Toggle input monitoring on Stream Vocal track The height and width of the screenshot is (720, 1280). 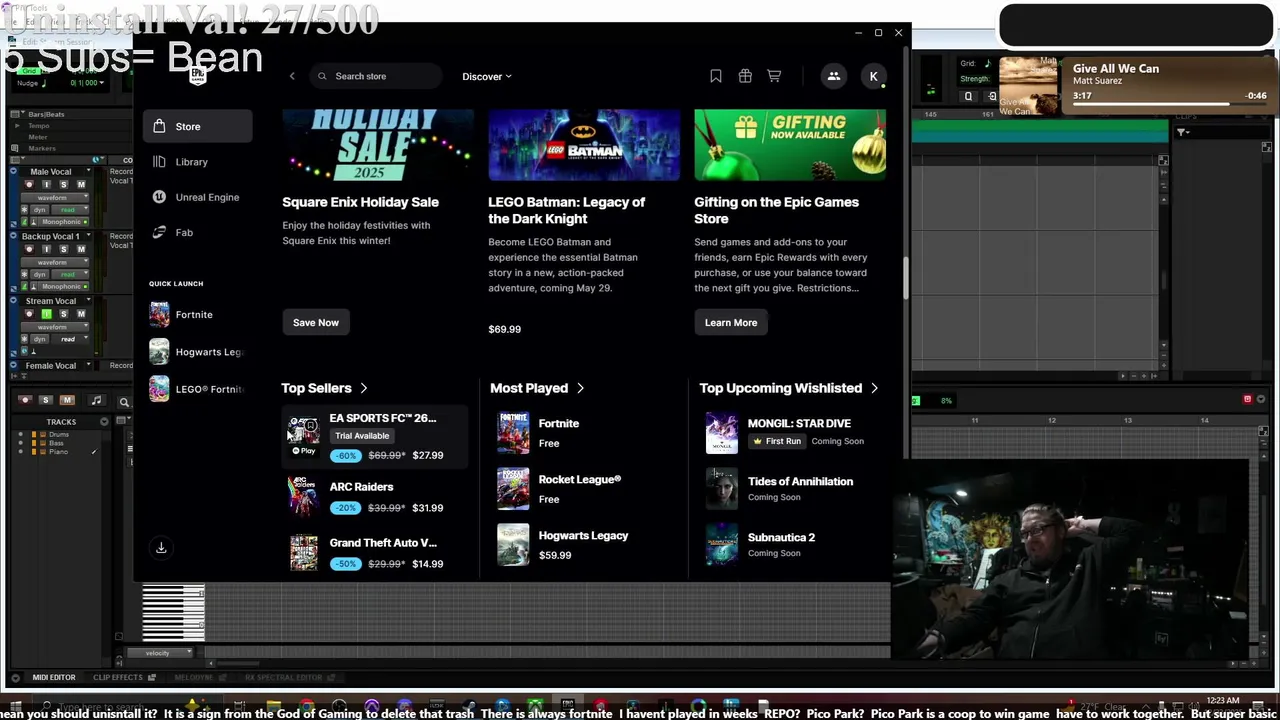[x=46, y=314]
